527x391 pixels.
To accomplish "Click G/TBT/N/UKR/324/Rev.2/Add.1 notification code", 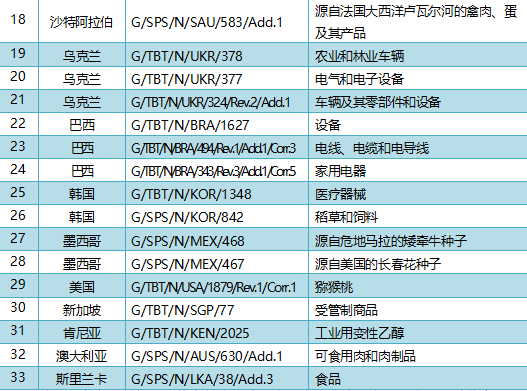I will pyautogui.click(x=217, y=102).
